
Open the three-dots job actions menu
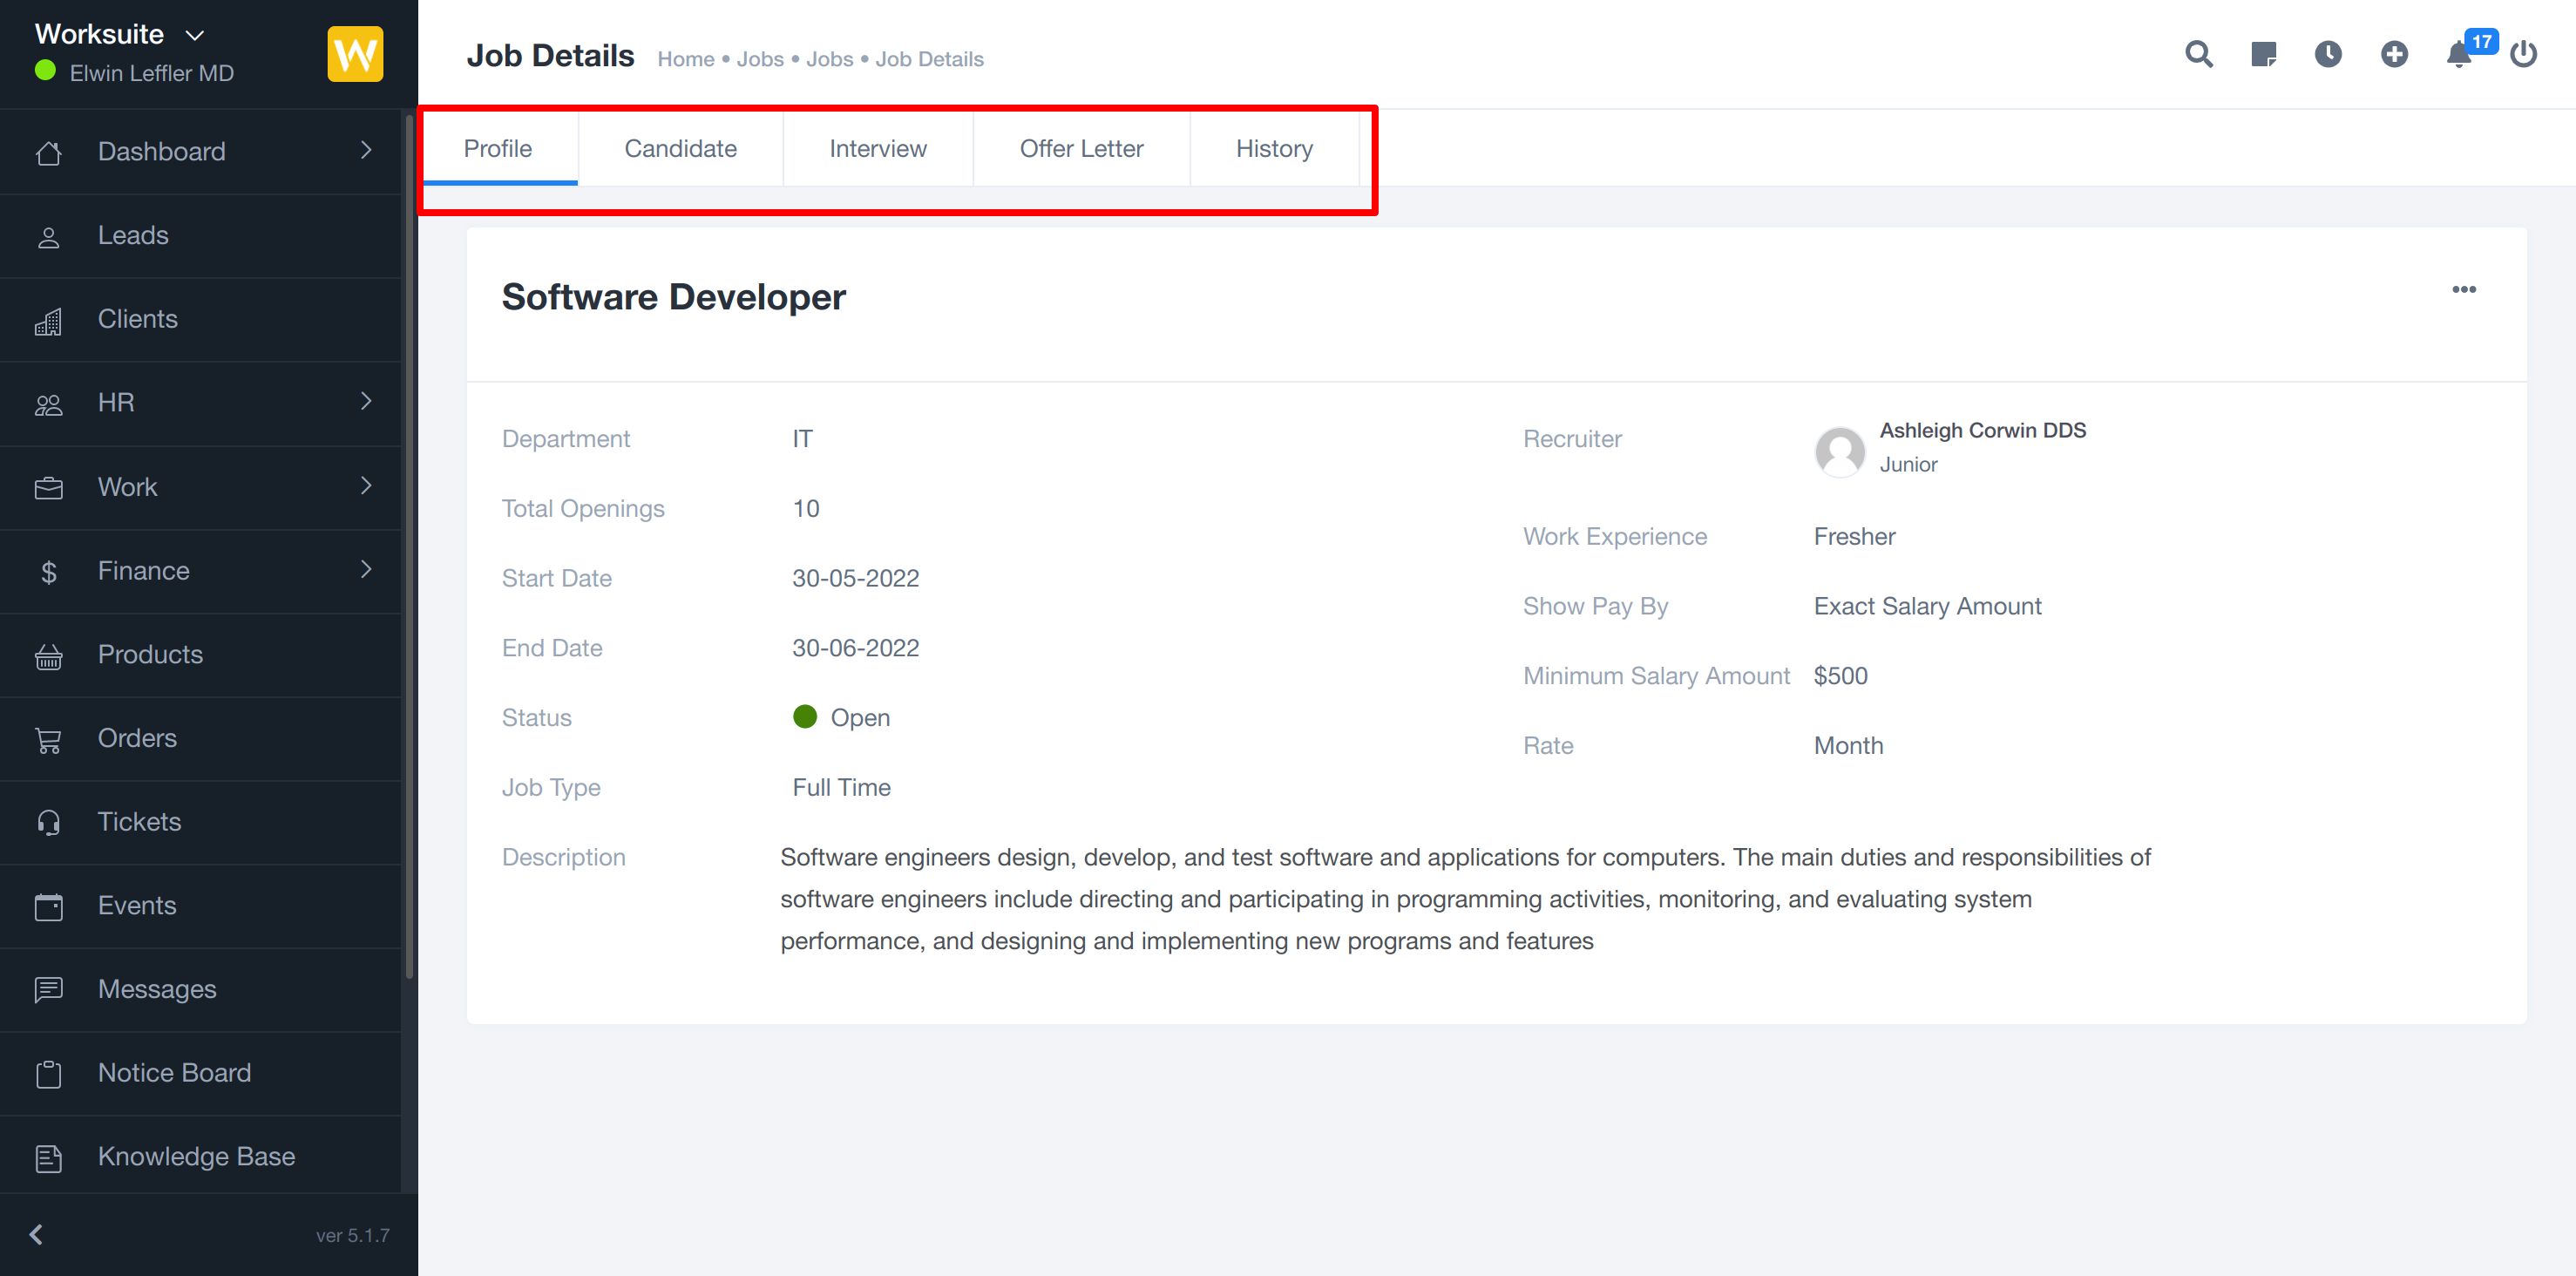click(2463, 290)
